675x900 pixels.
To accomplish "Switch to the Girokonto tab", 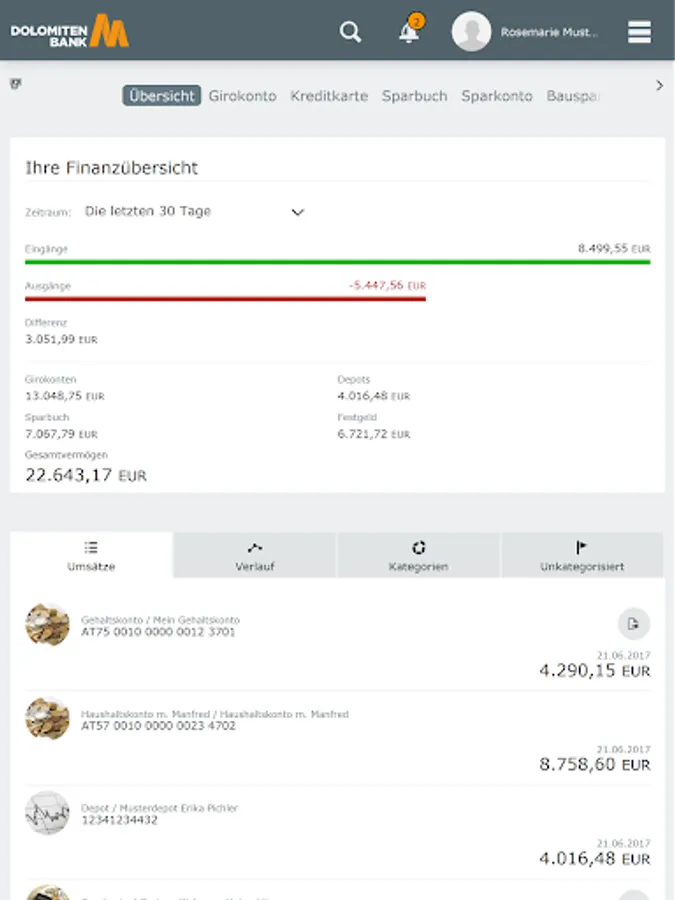I will pos(242,96).
